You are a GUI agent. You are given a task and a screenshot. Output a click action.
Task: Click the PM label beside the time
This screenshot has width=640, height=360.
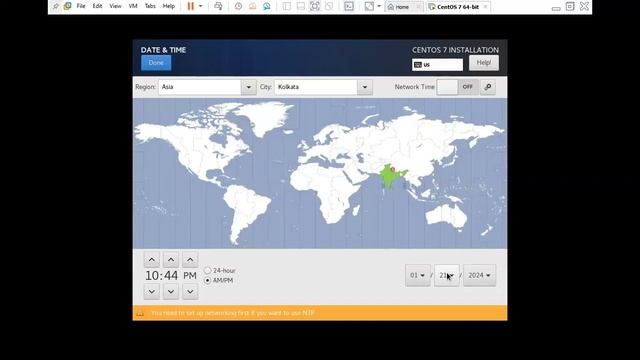click(x=190, y=276)
